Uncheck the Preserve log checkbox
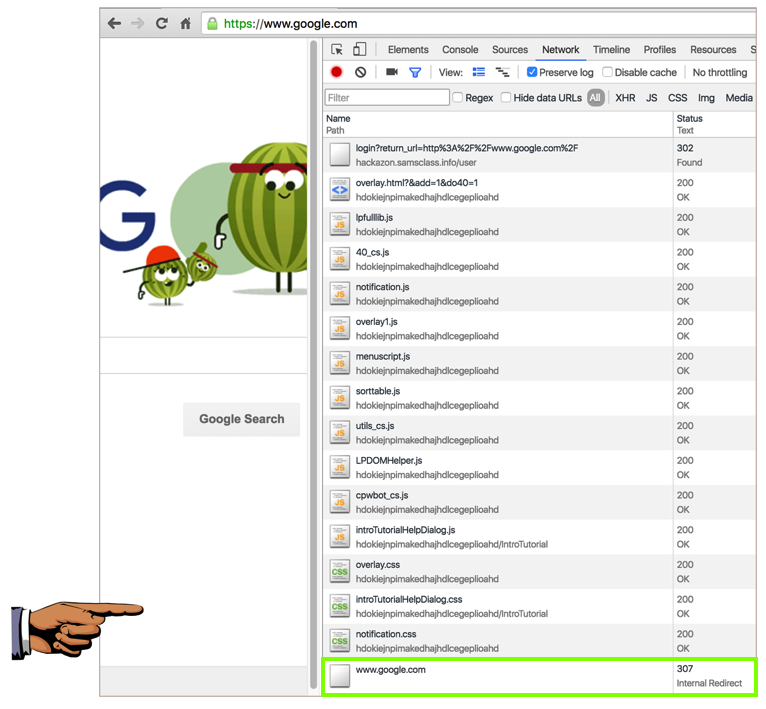Image resolution: width=766 pixels, height=709 pixels. tap(532, 72)
